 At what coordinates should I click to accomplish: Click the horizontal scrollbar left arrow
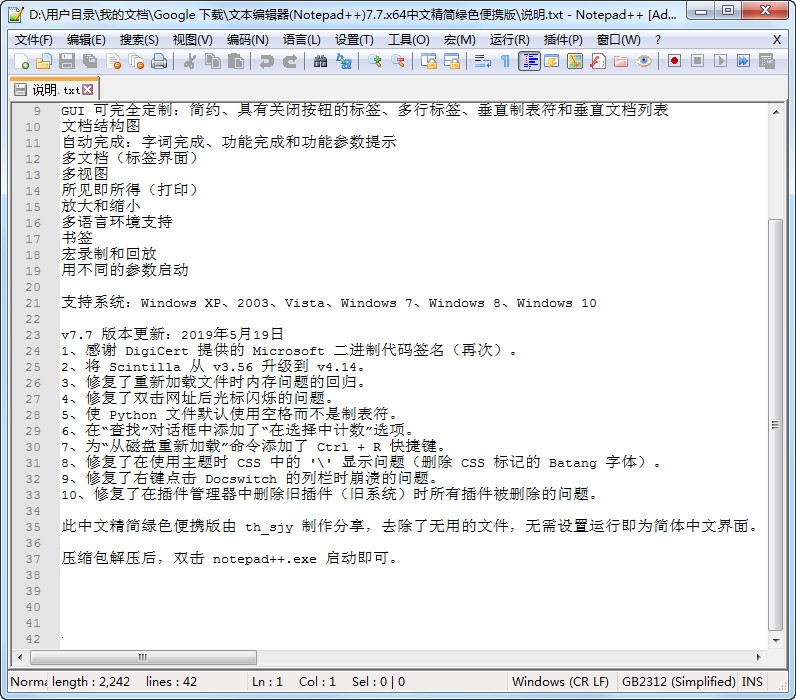(20, 657)
